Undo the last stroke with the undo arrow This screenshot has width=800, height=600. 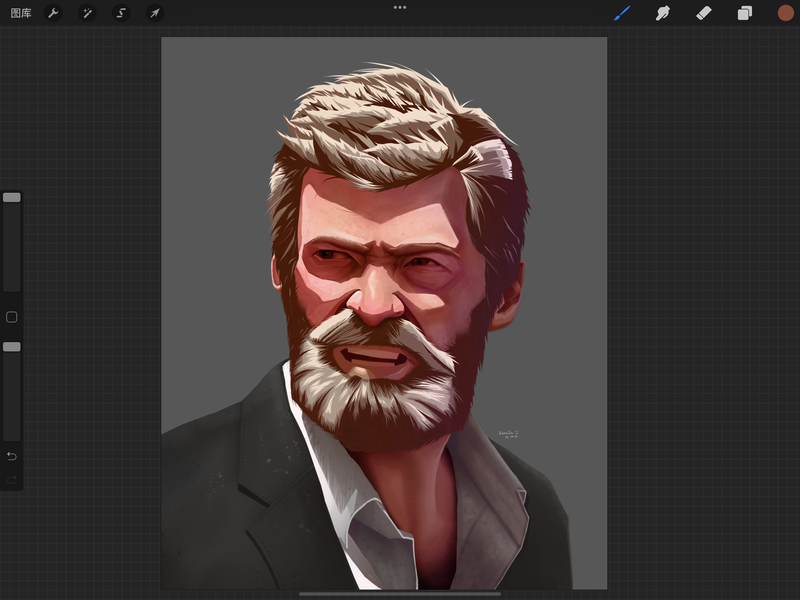pos(12,456)
